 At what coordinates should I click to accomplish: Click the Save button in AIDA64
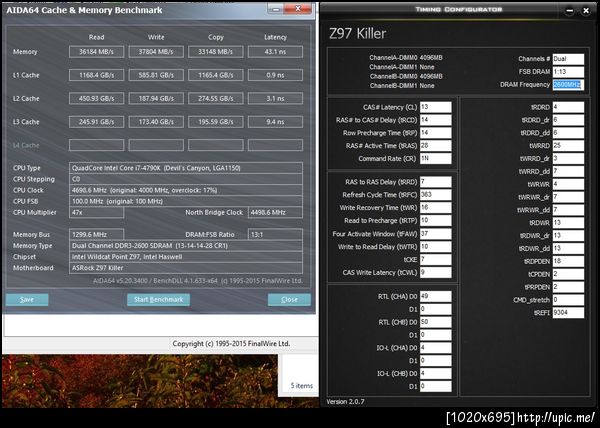[x=27, y=299]
